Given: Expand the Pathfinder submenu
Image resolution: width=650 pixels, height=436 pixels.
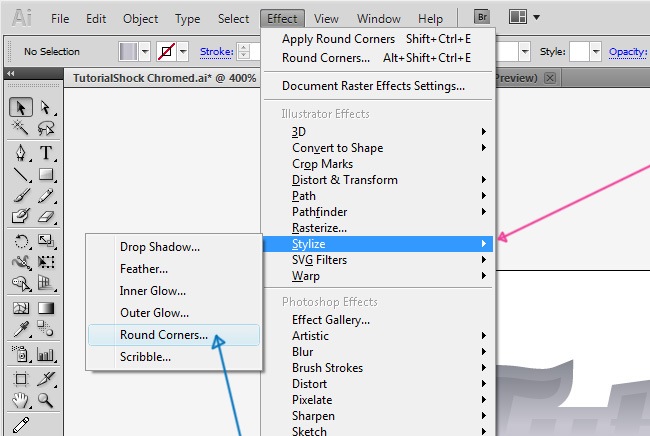Looking at the screenshot, I should coord(483,212).
